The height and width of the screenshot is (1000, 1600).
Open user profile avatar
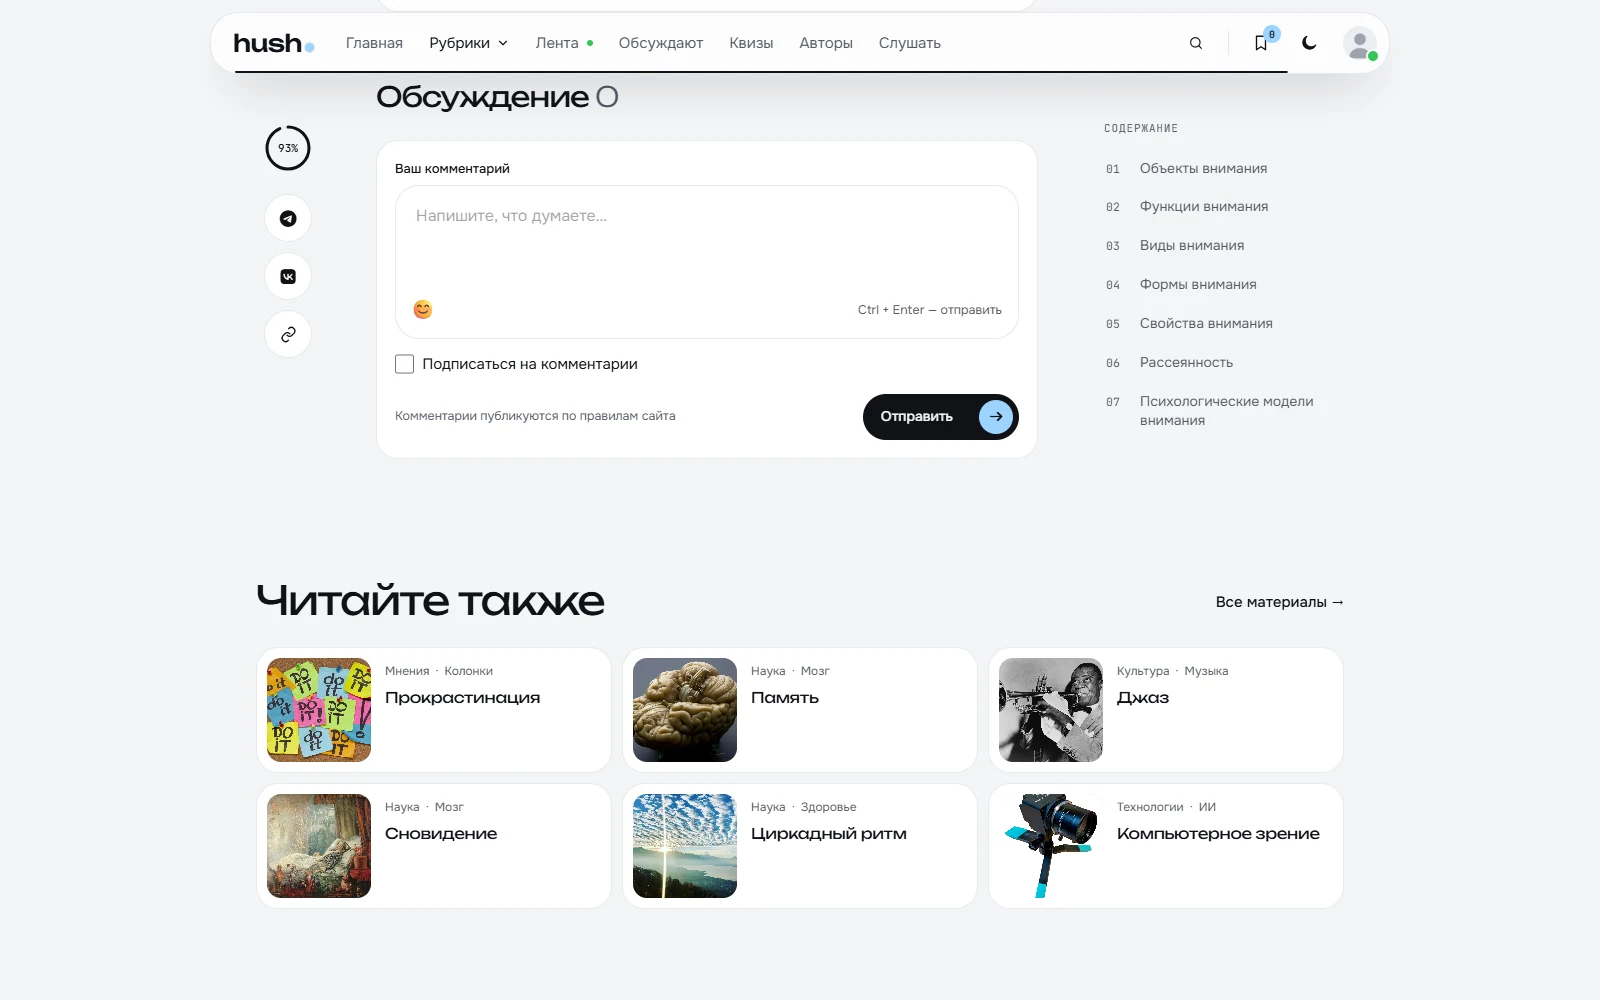[x=1360, y=44]
